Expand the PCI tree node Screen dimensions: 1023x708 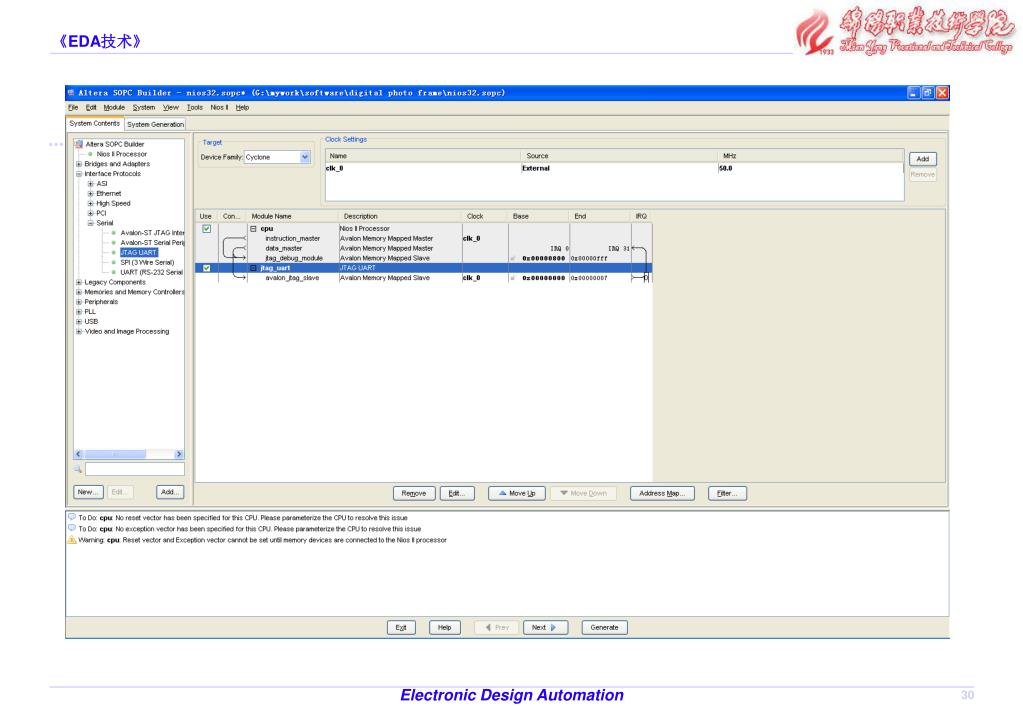pyautogui.click(x=91, y=213)
